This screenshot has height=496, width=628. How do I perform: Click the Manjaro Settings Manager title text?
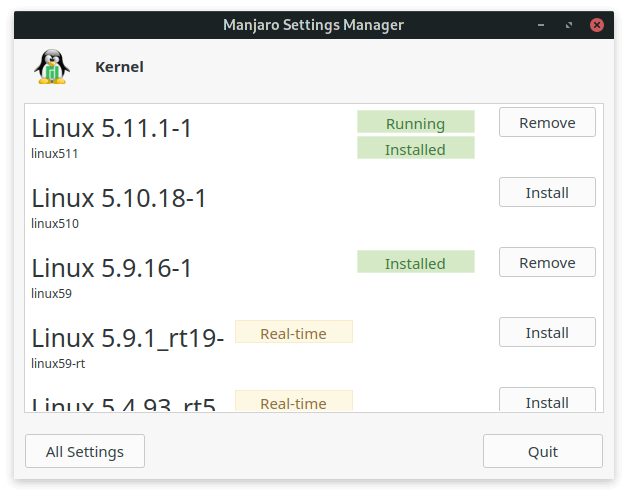pyautogui.click(x=314, y=25)
